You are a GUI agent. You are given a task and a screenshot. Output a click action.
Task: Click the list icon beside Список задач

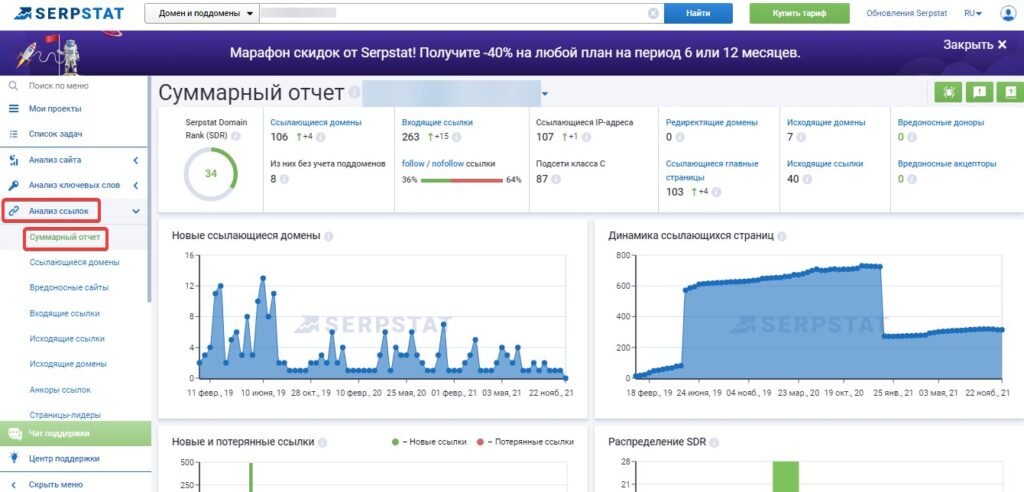click(x=13, y=134)
